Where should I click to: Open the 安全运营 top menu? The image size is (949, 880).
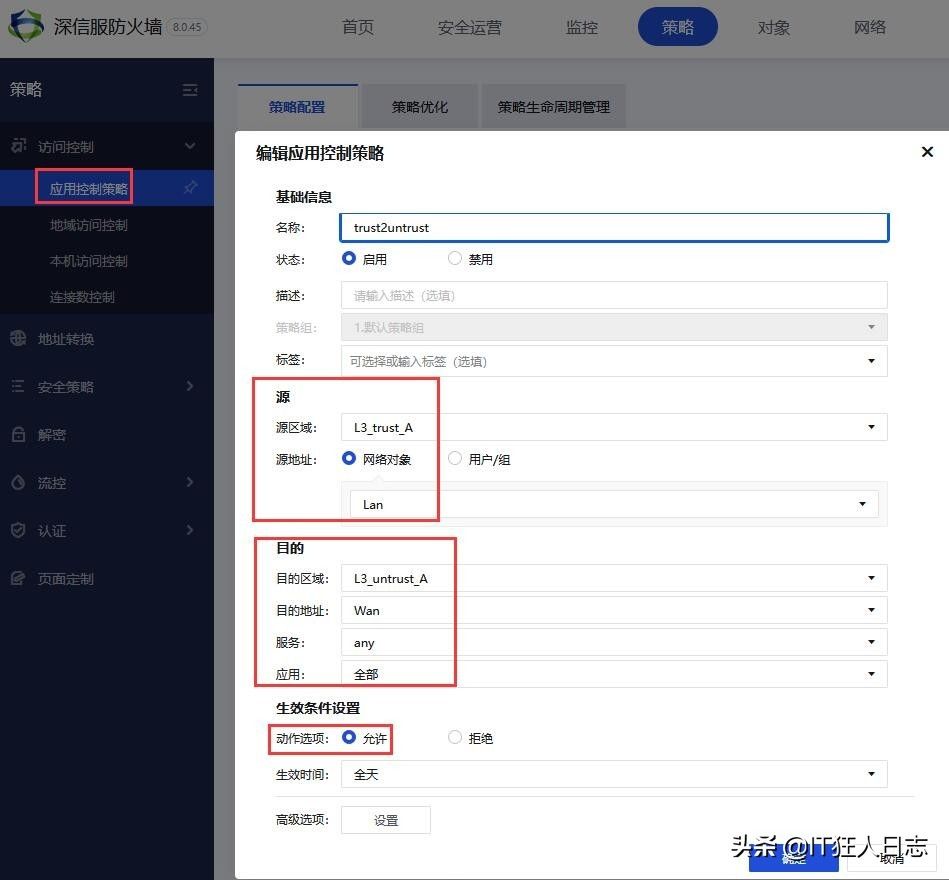click(470, 27)
